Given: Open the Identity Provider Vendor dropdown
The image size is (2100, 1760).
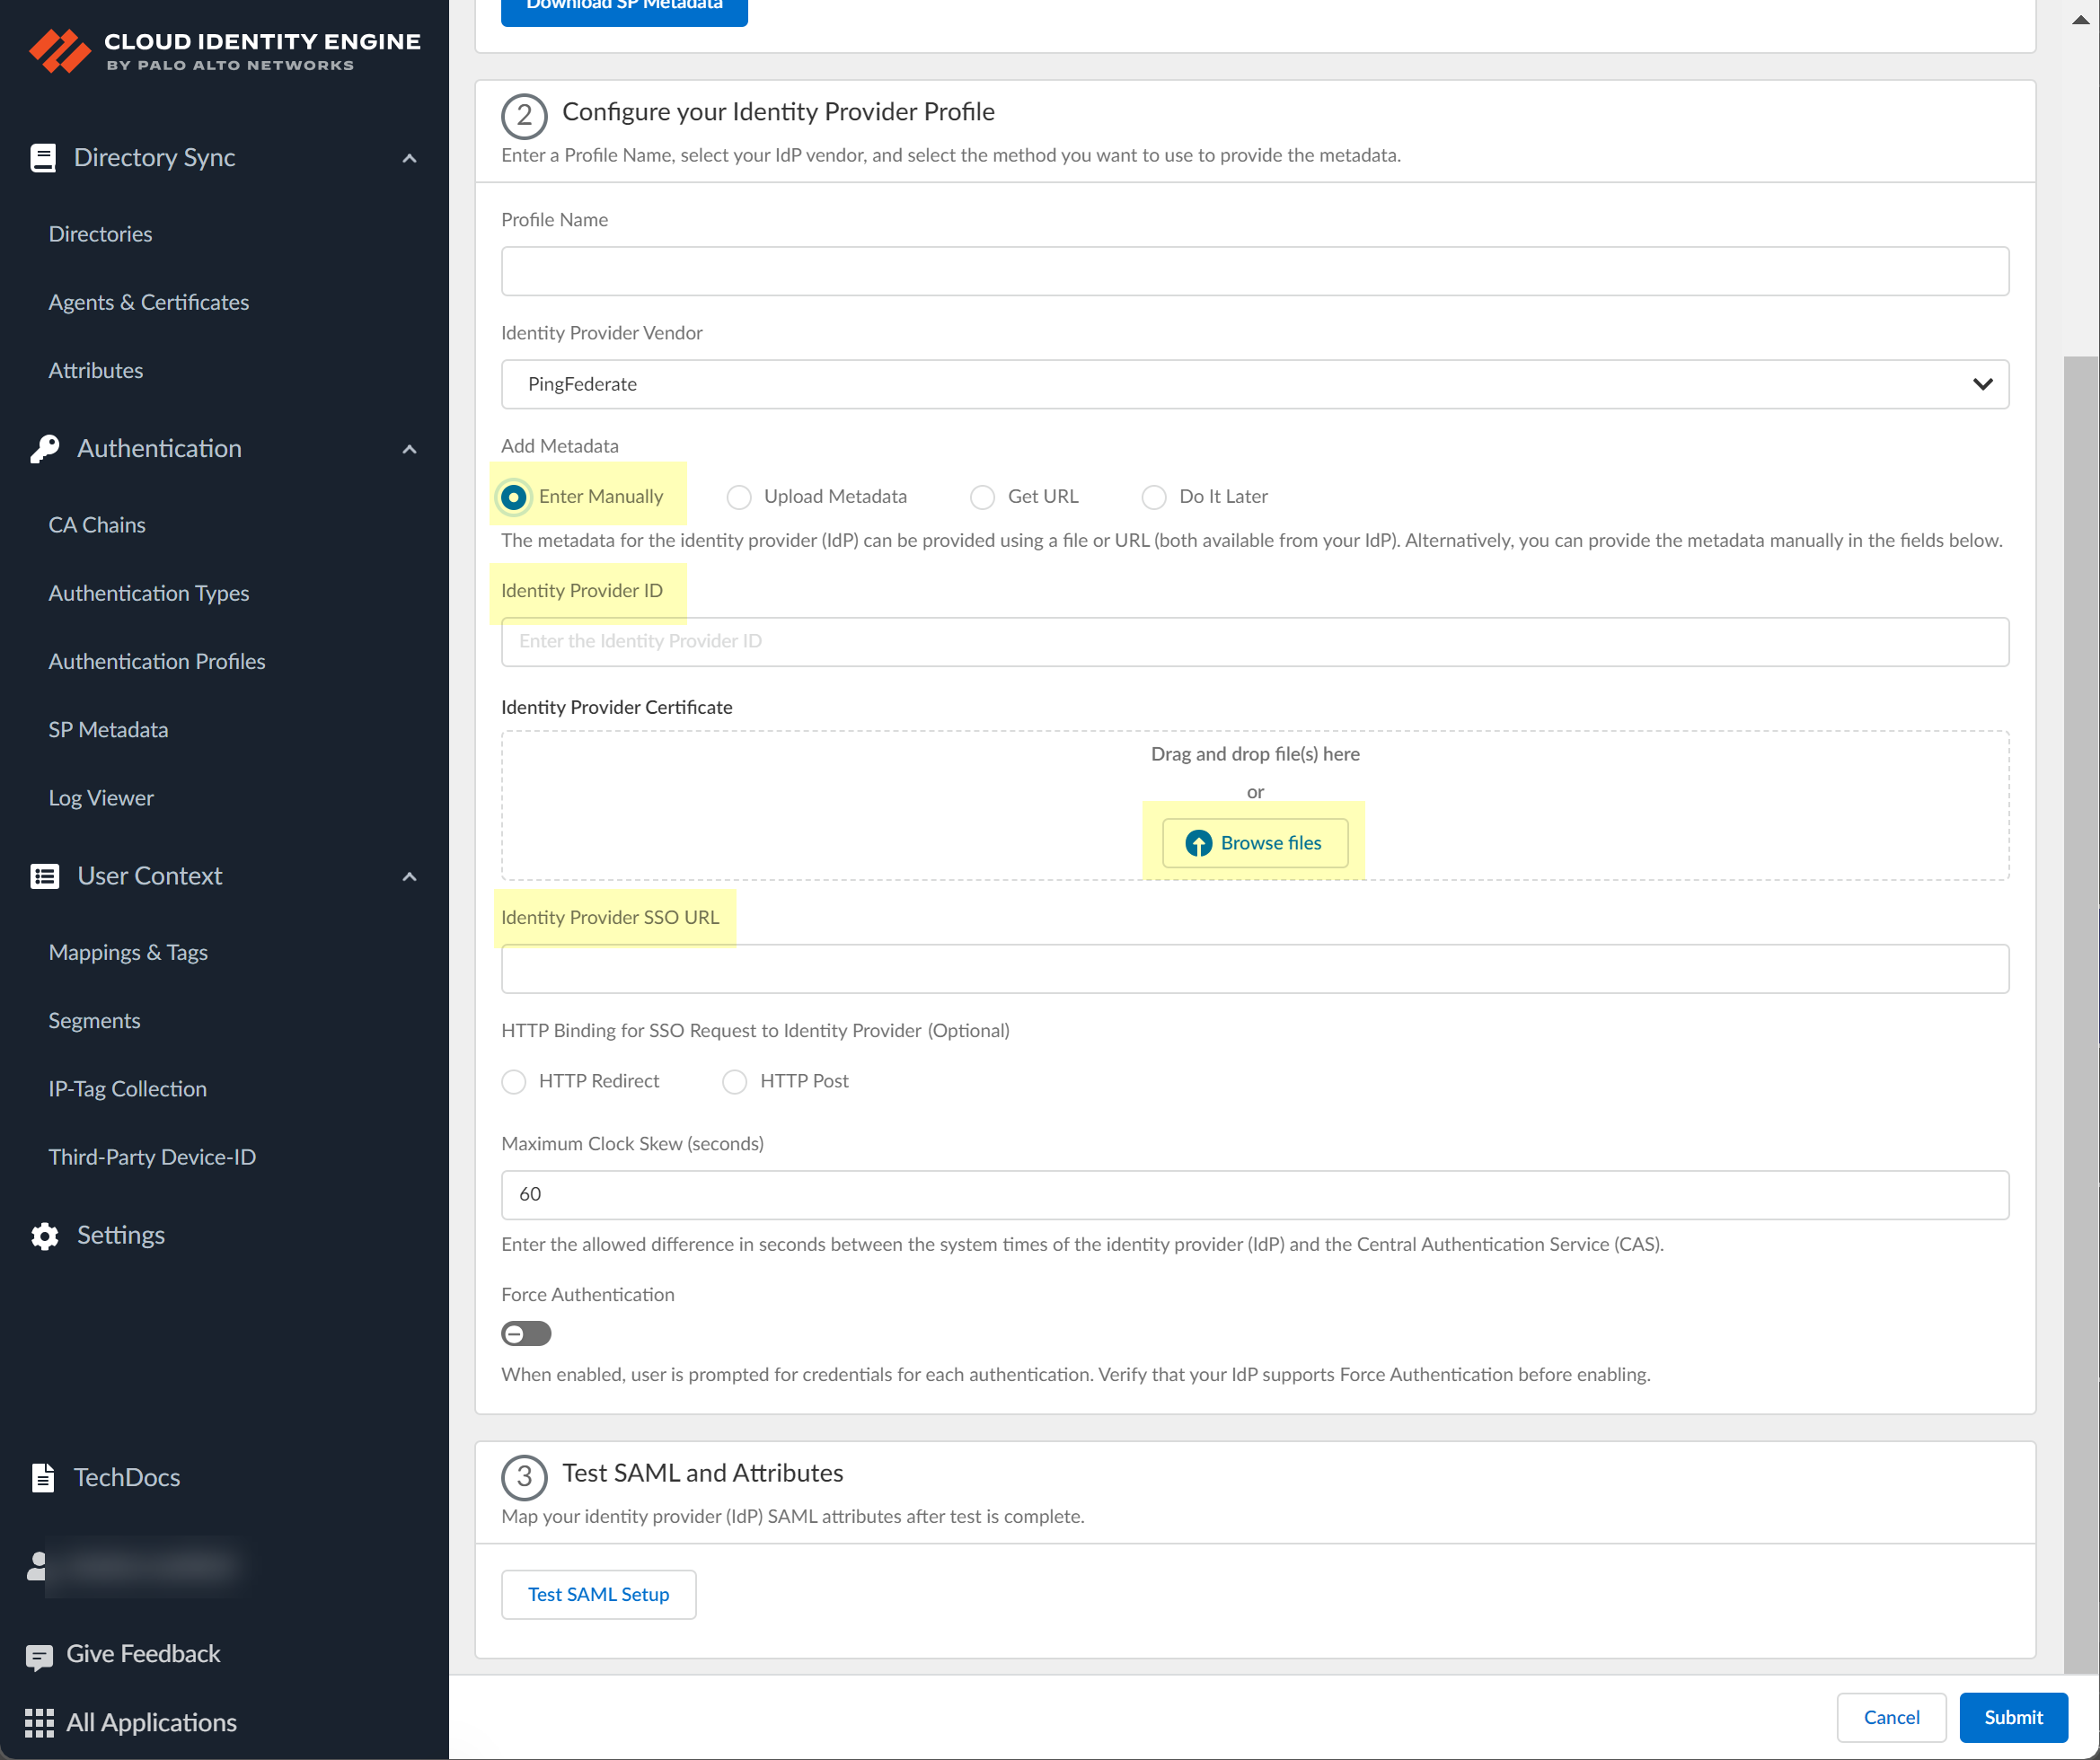Looking at the screenshot, I should point(1254,384).
